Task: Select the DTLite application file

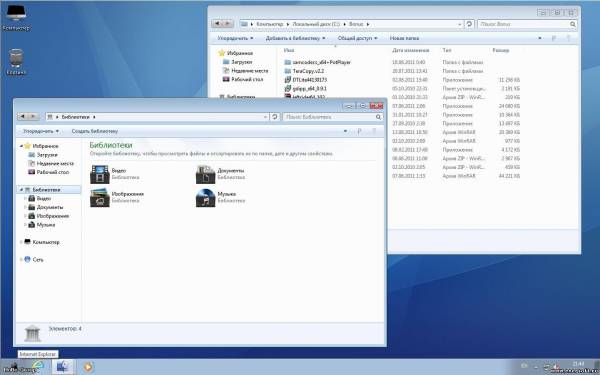Action: (305, 80)
